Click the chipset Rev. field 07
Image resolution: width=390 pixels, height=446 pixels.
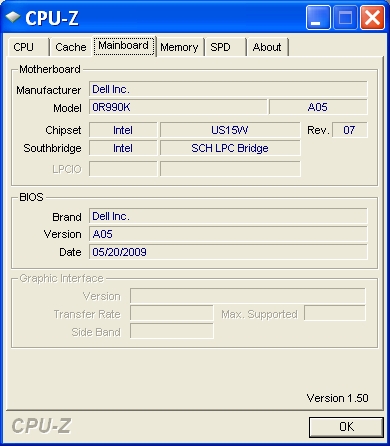tap(350, 130)
